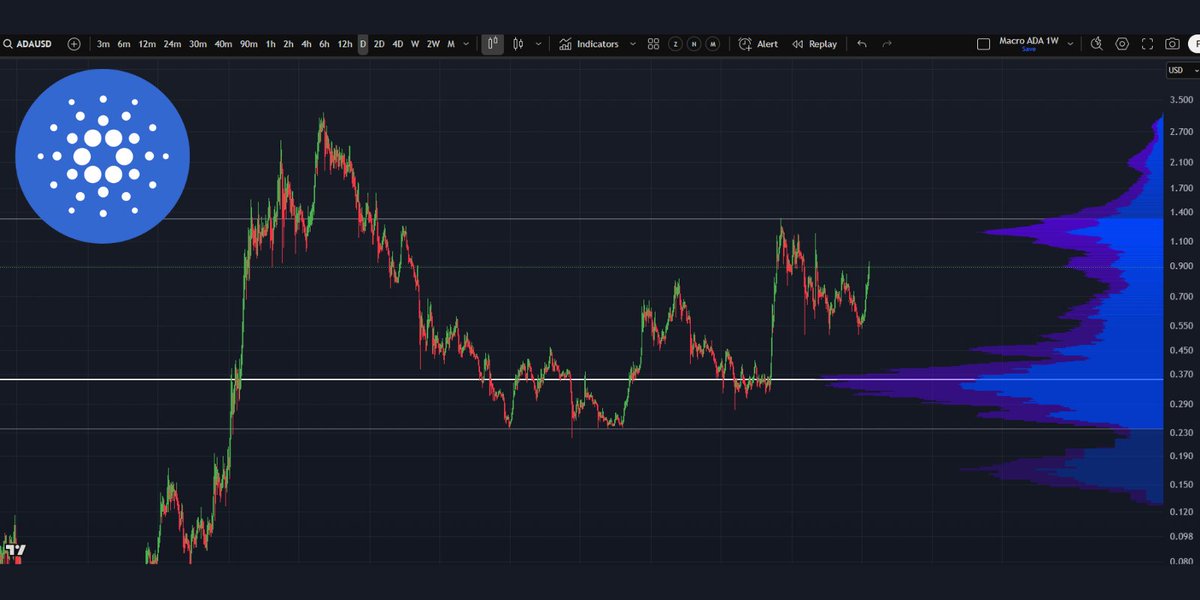Click the 0.290 price axis label
Screen dimensions: 1200x600
point(1181,404)
